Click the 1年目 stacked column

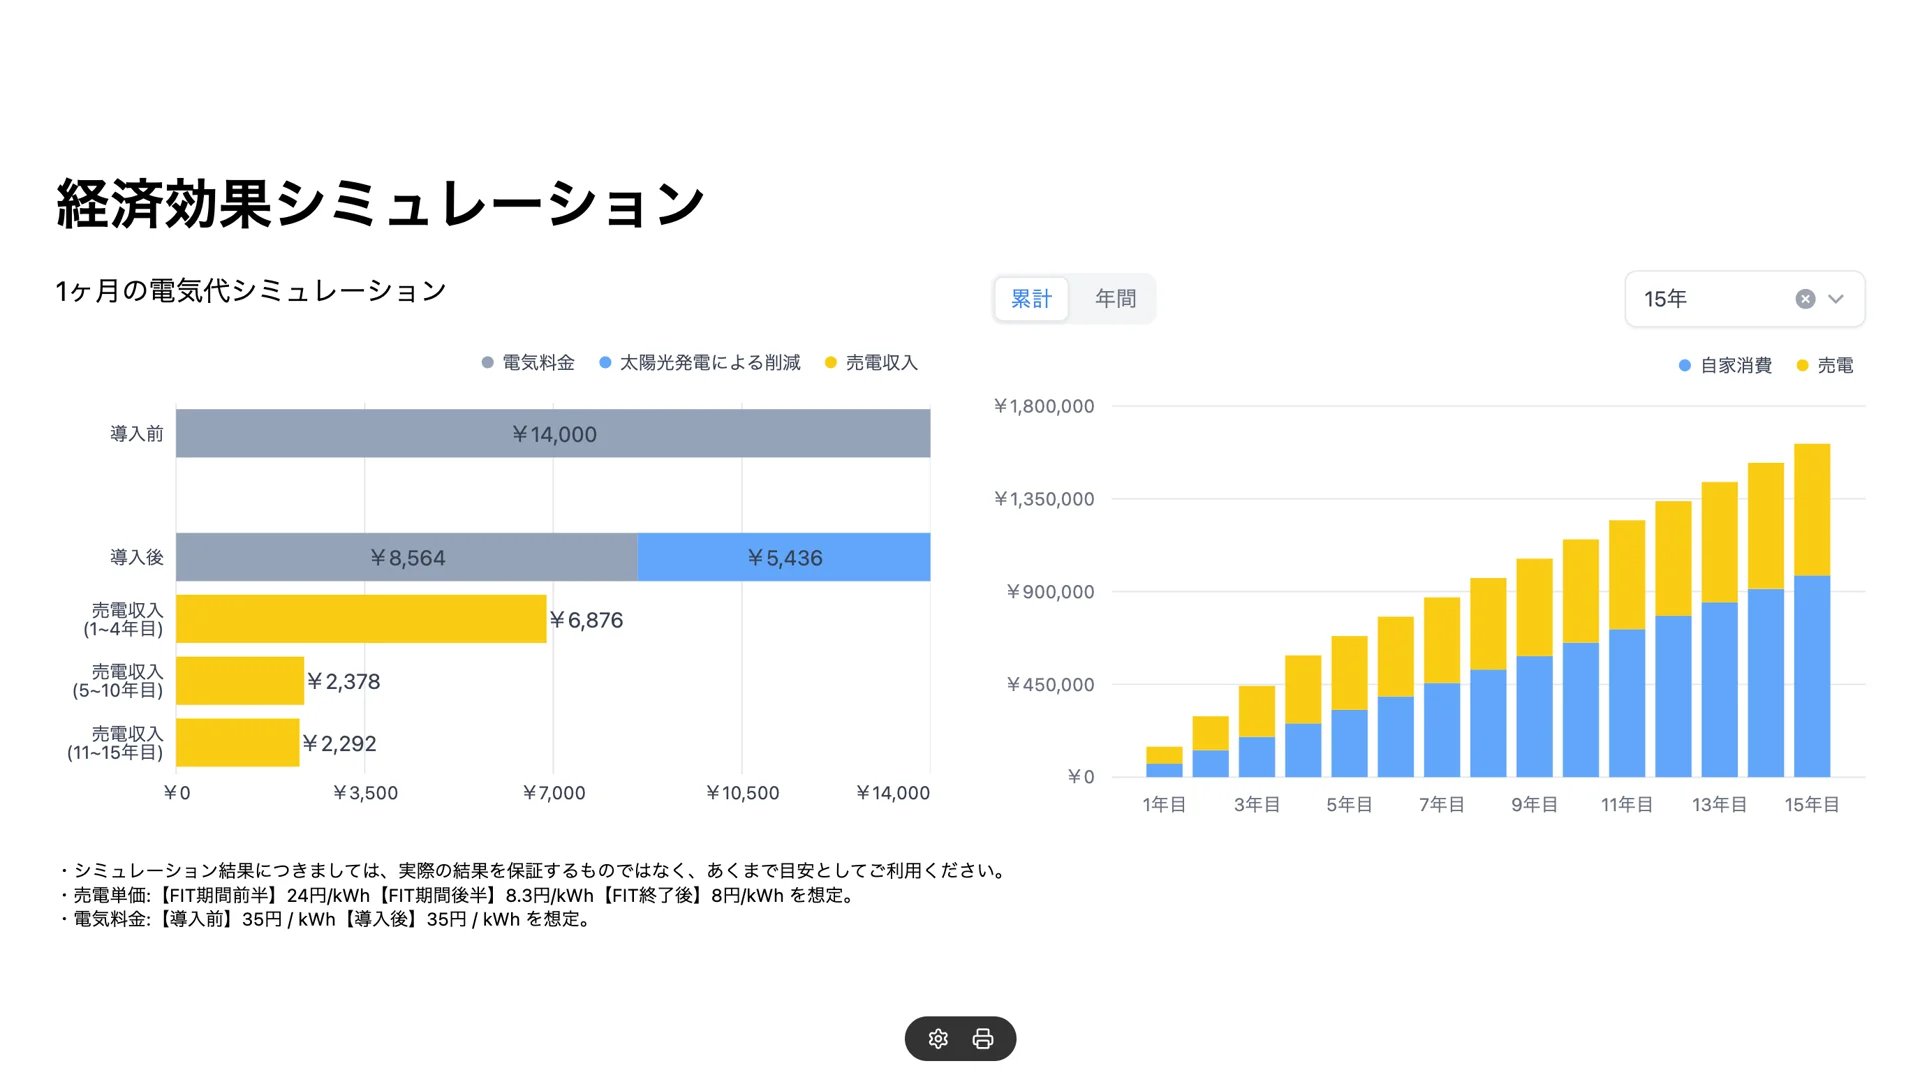click(x=1164, y=762)
